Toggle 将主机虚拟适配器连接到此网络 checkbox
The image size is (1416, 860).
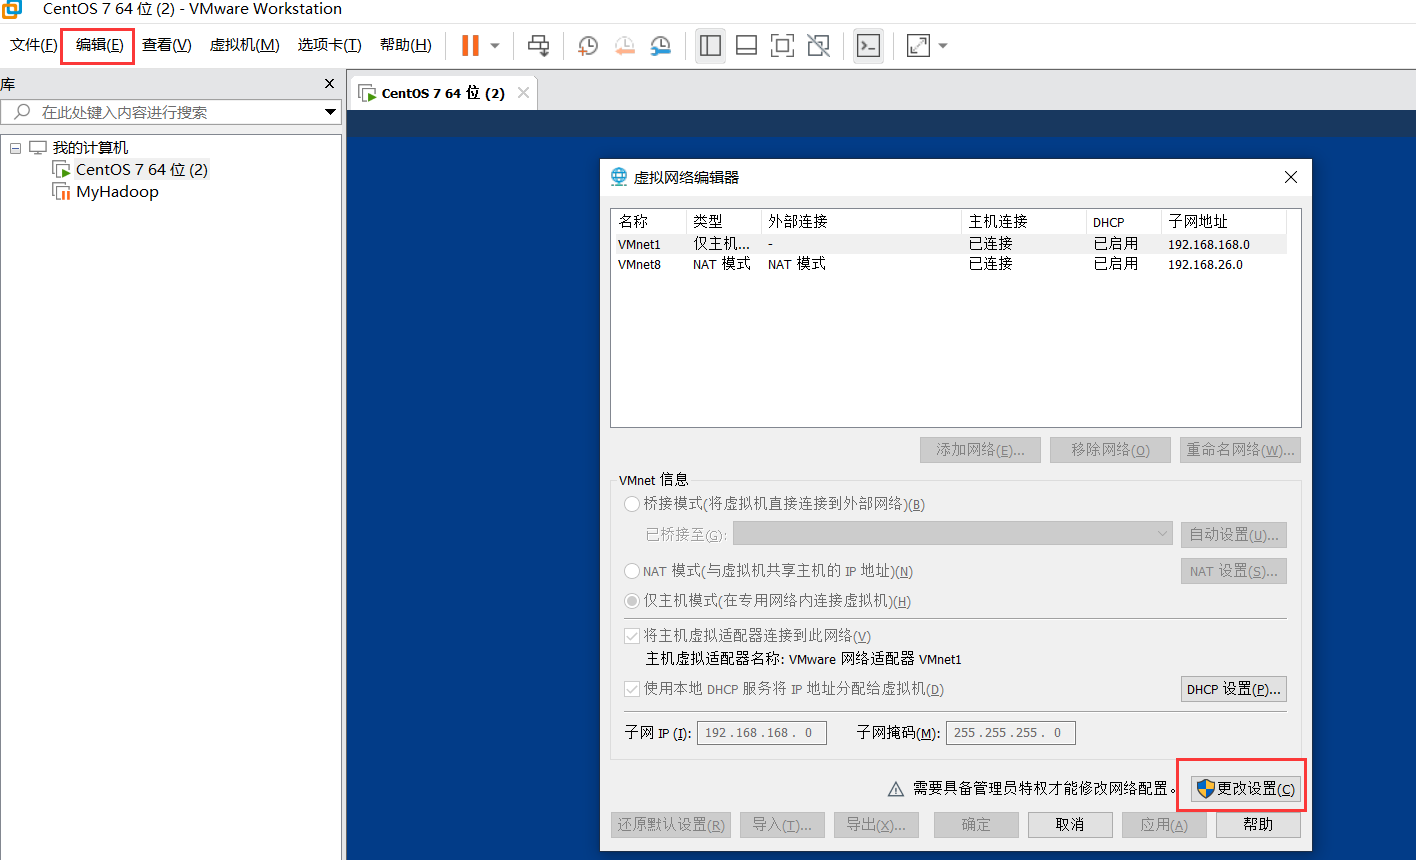click(x=632, y=635)
